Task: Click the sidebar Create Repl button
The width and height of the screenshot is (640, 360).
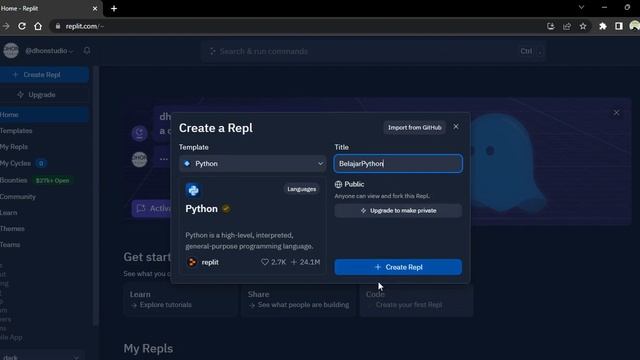Action: [44, 75]
